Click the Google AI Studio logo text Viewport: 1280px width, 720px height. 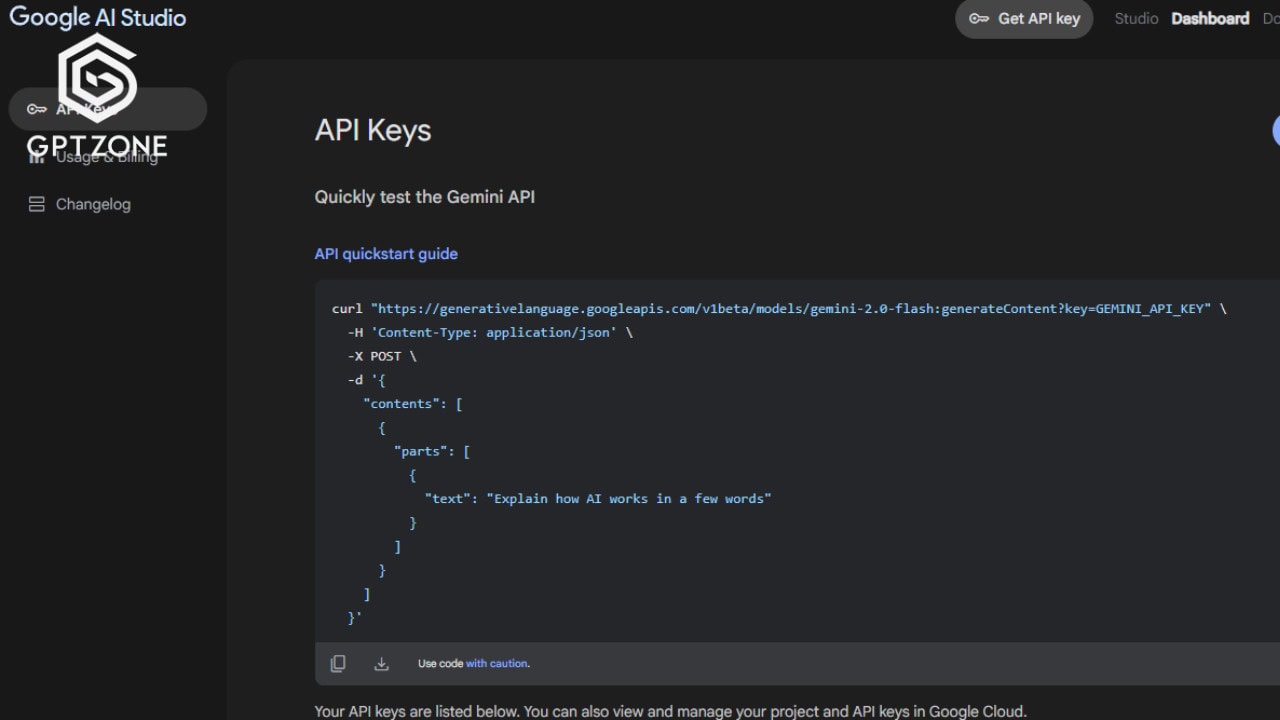coord(98,17)
